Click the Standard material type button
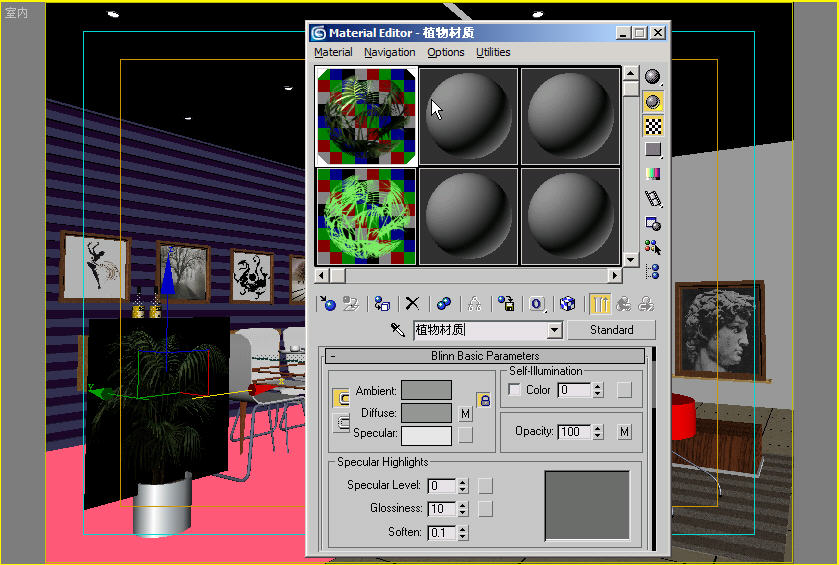The image size is (839, 565). [611, 330]
